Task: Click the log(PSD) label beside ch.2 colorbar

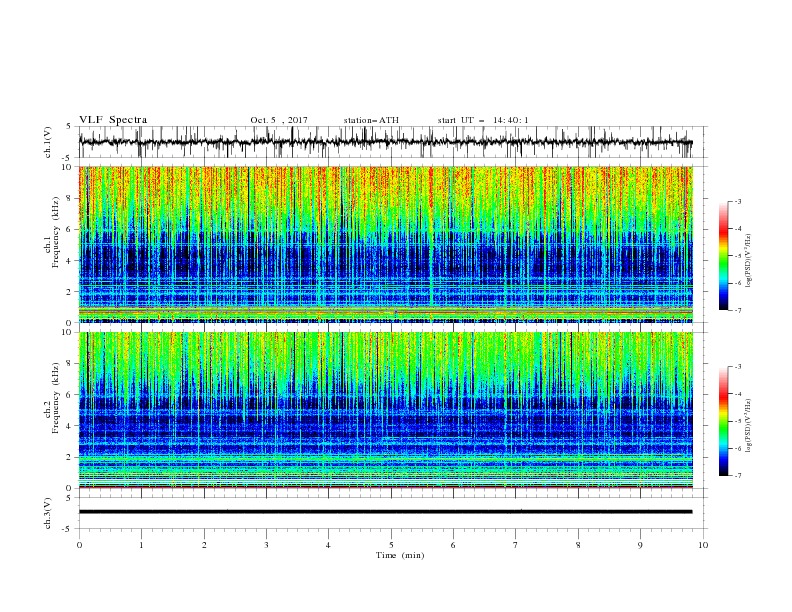Action: pyautogui.click(x=749, y=426)
